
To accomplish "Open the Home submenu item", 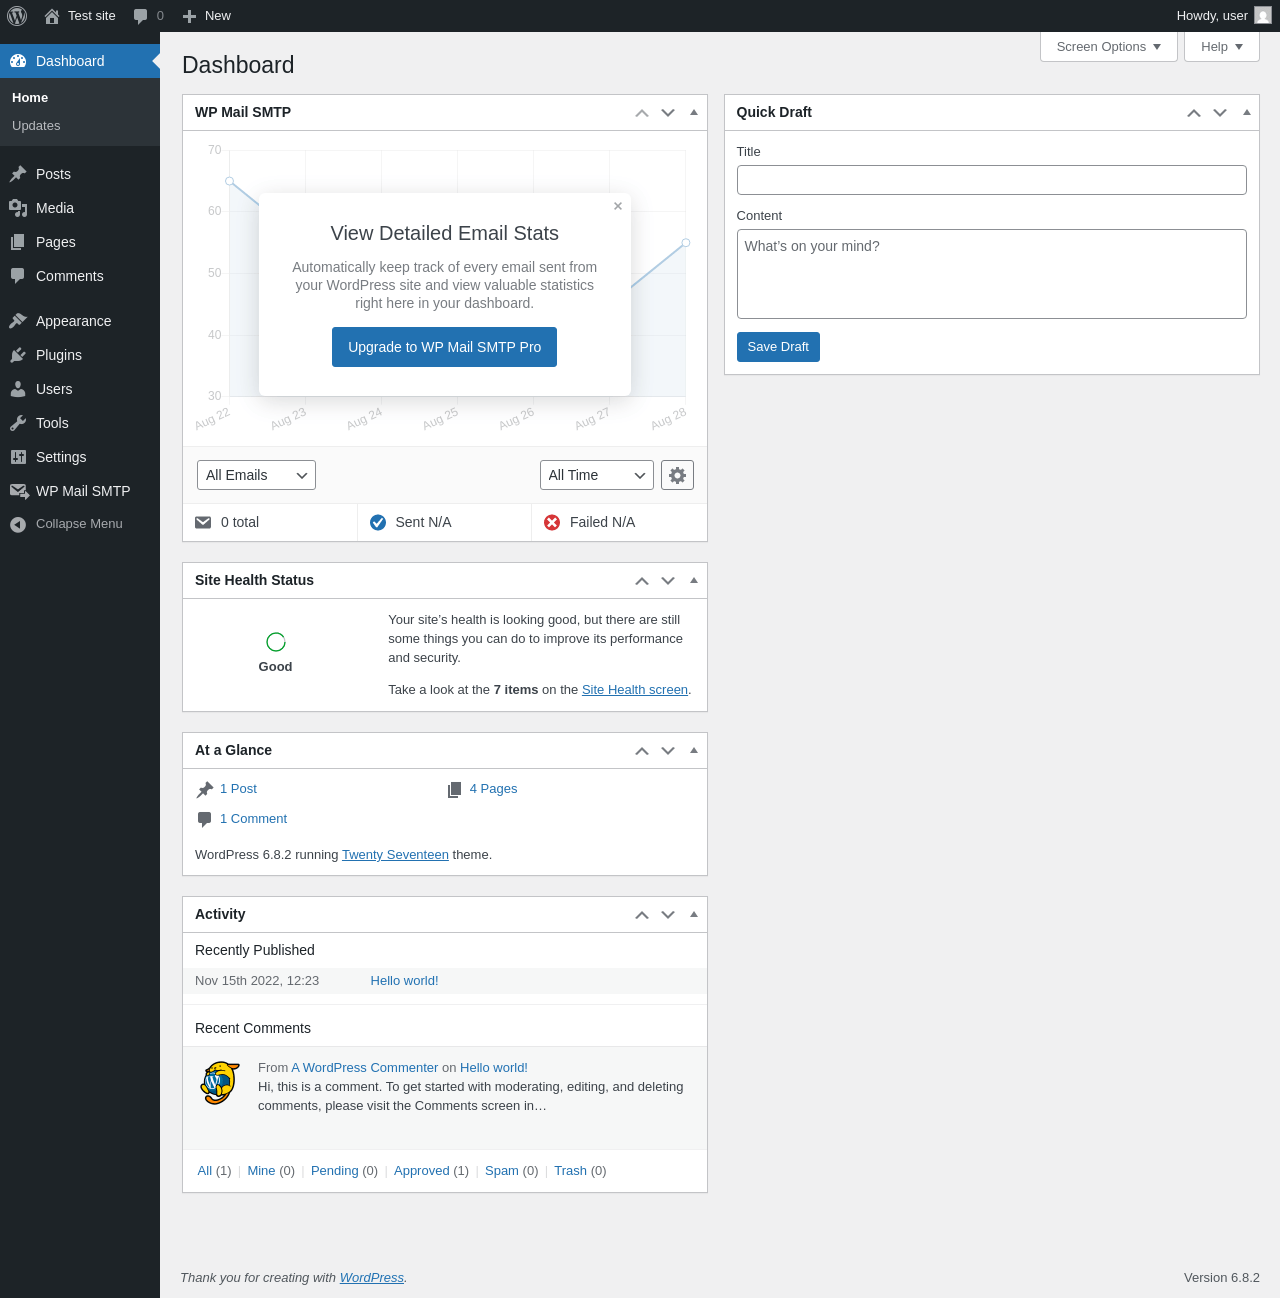I will click(30, 98).
